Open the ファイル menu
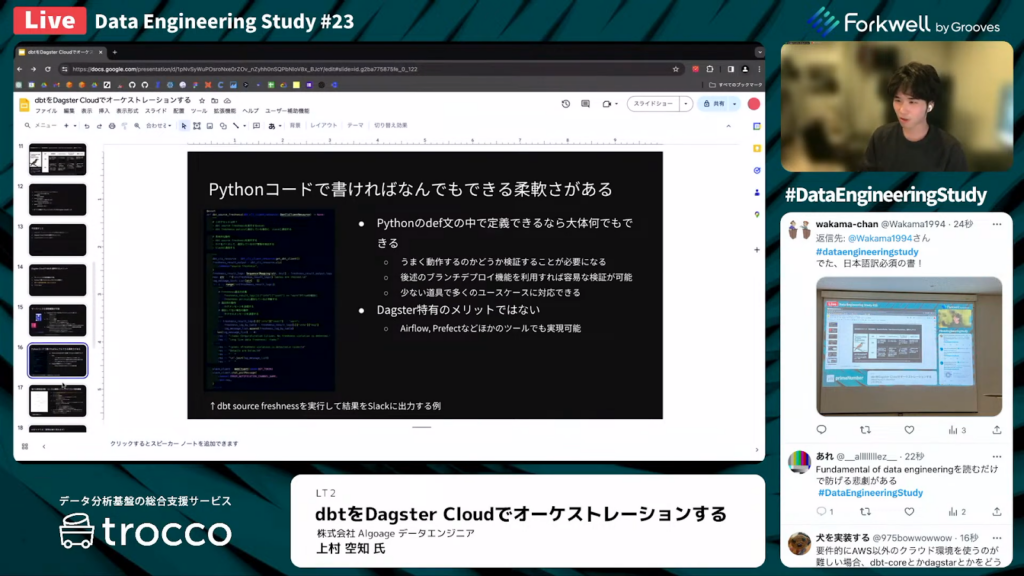The image size is (1024, 576). (46, 111)
